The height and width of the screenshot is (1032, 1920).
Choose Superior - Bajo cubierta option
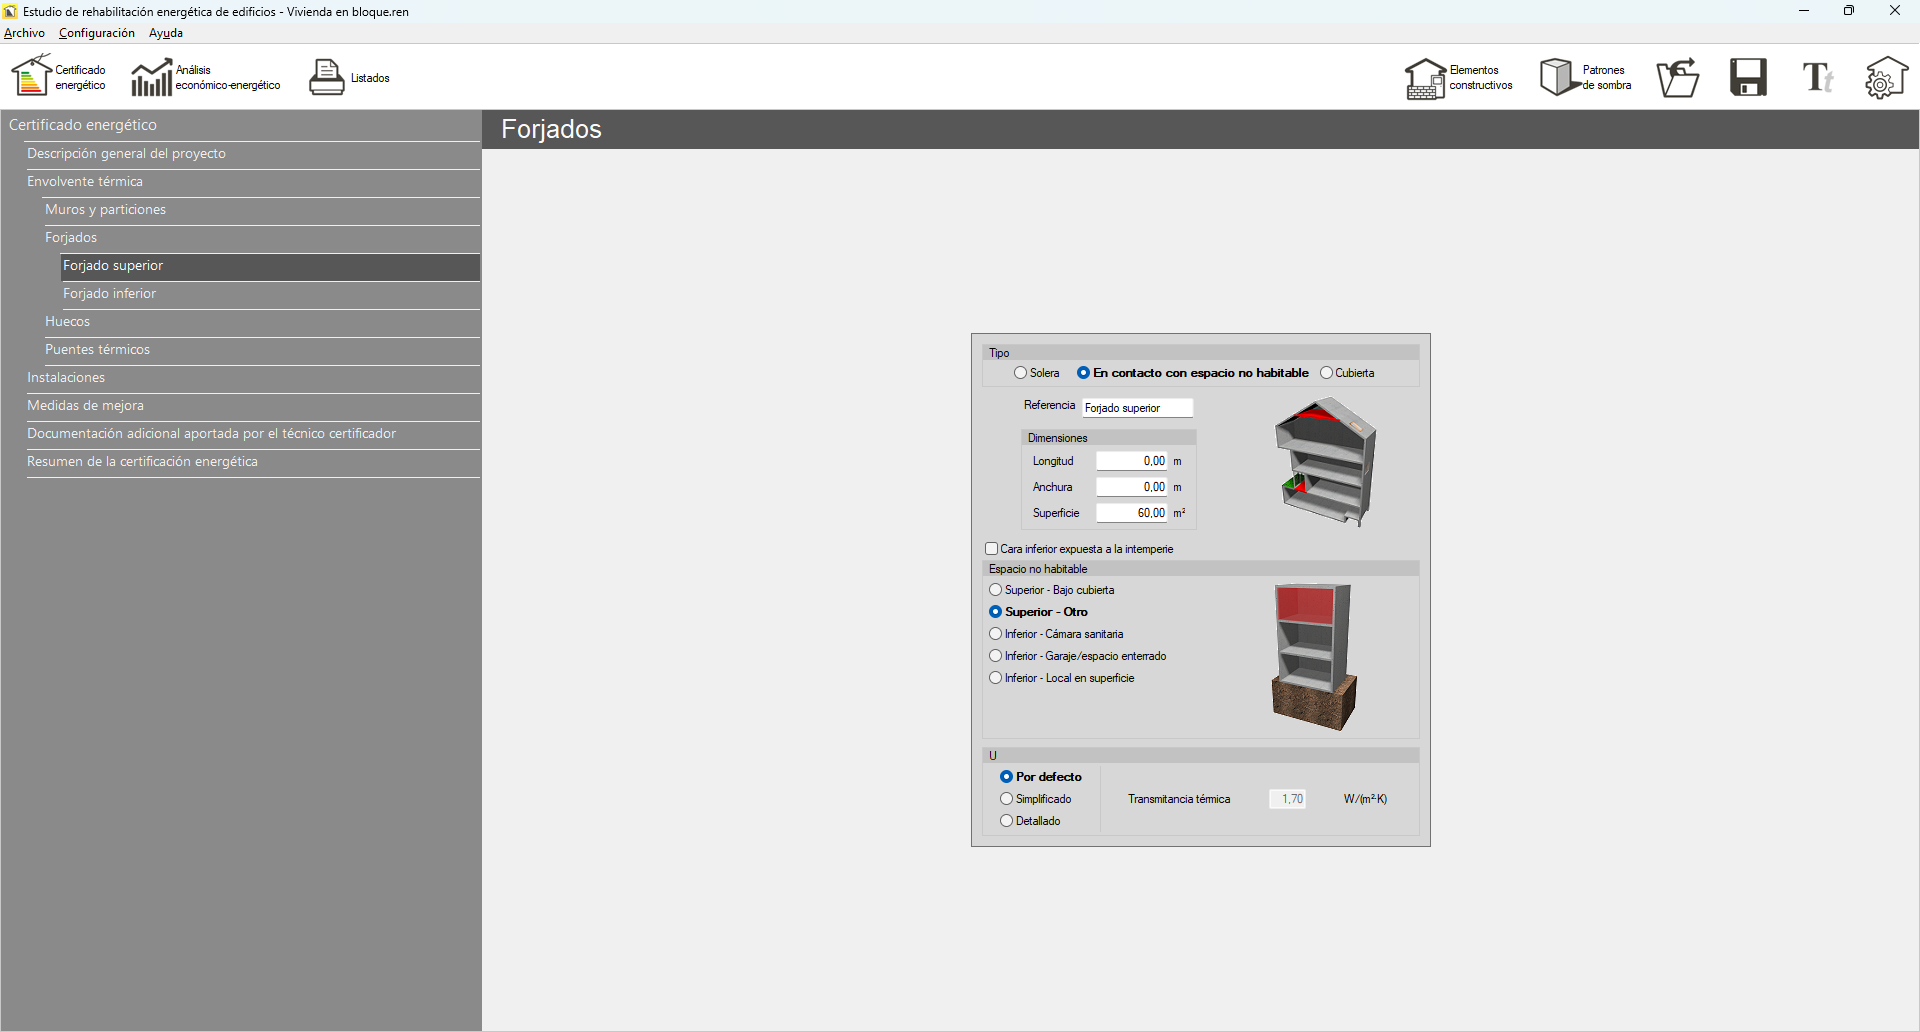pyautogui.click(x=996, y=590)
